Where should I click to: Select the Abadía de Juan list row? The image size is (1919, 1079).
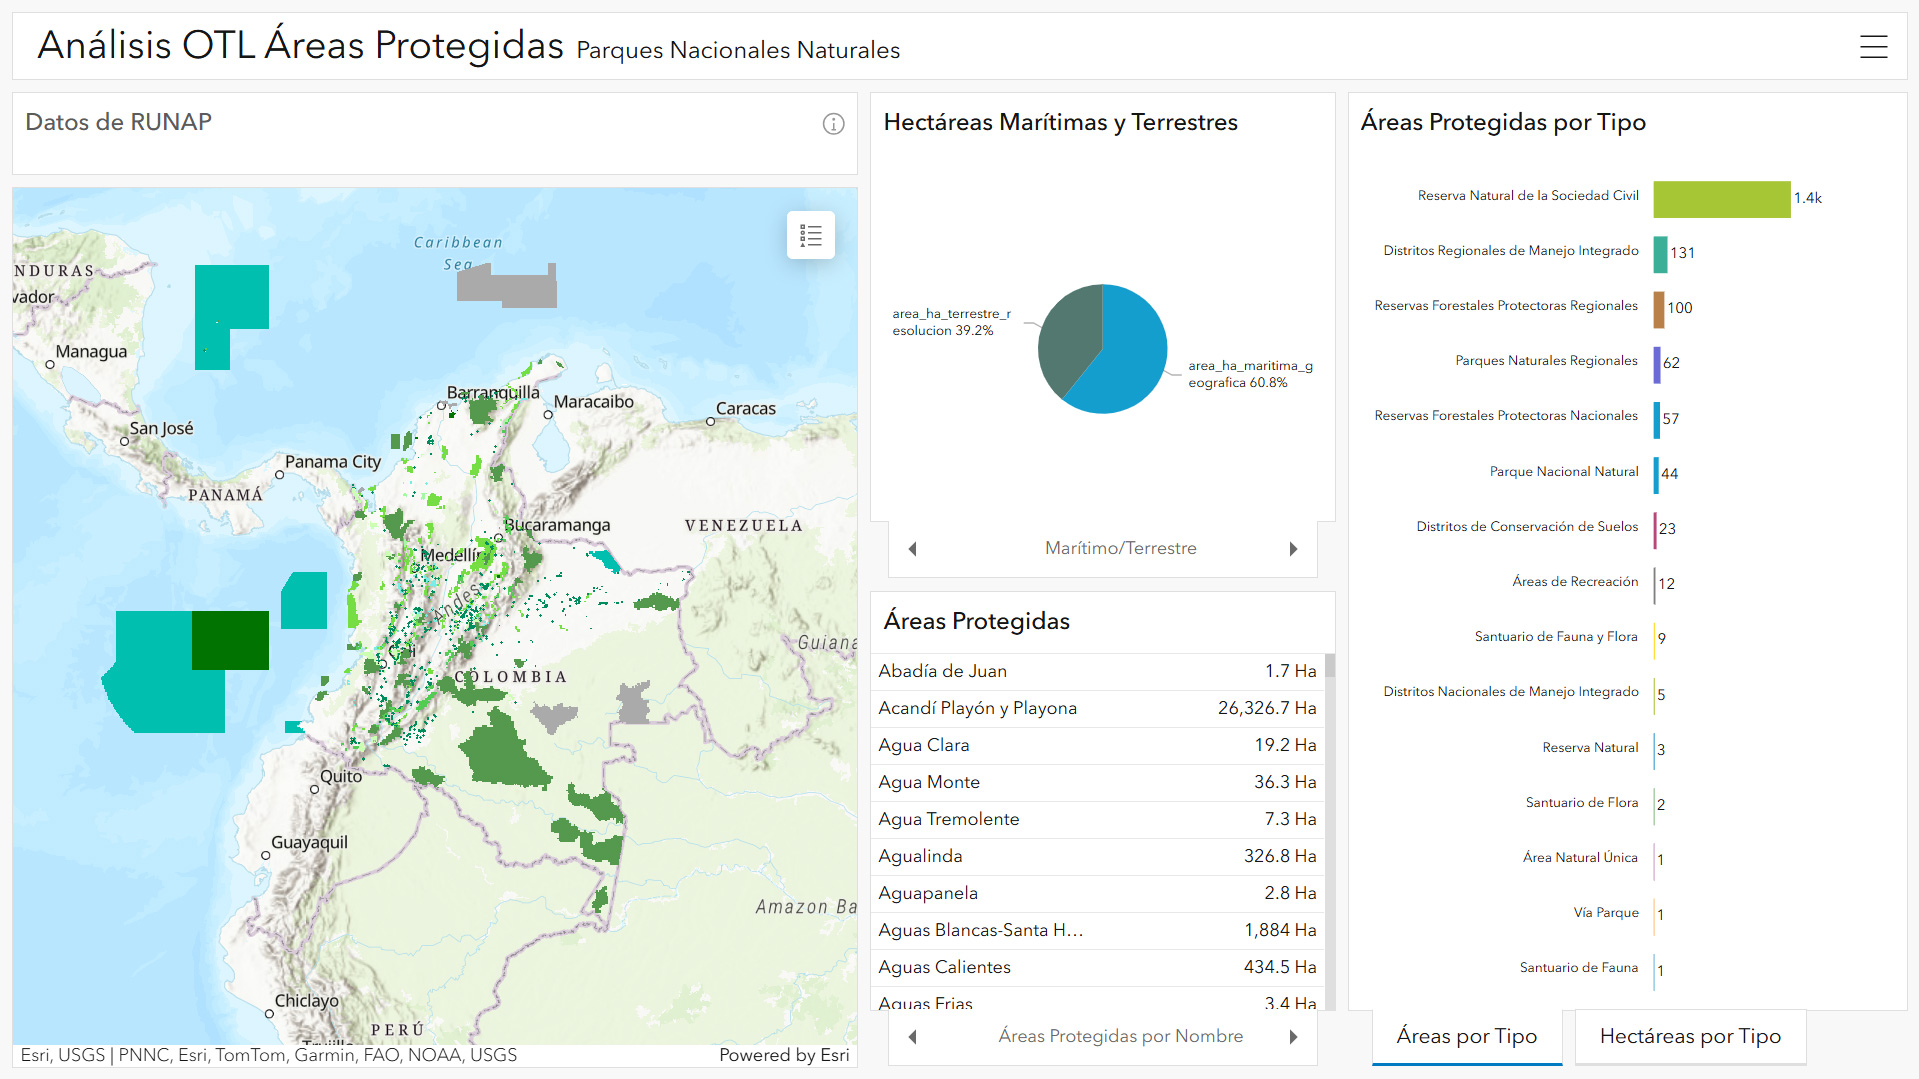[x=1097, y=671]
